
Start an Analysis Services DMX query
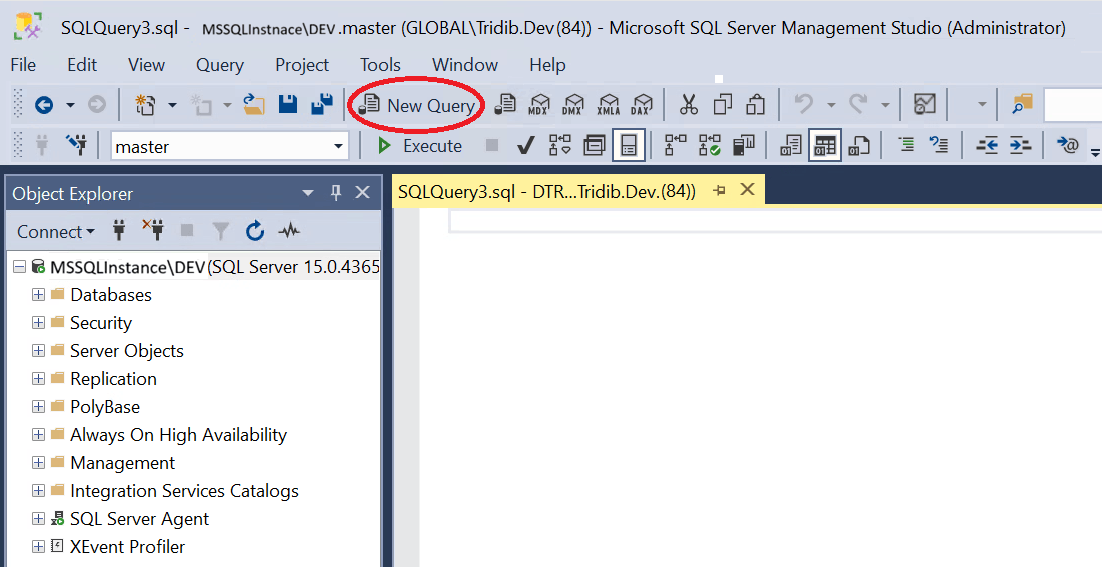[573, 105]
